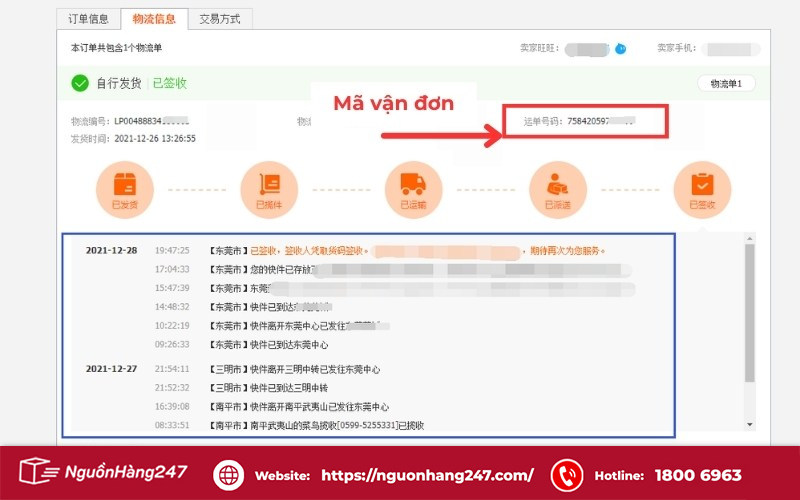Click the NguồnHàng247 box logo

[104, 471]
